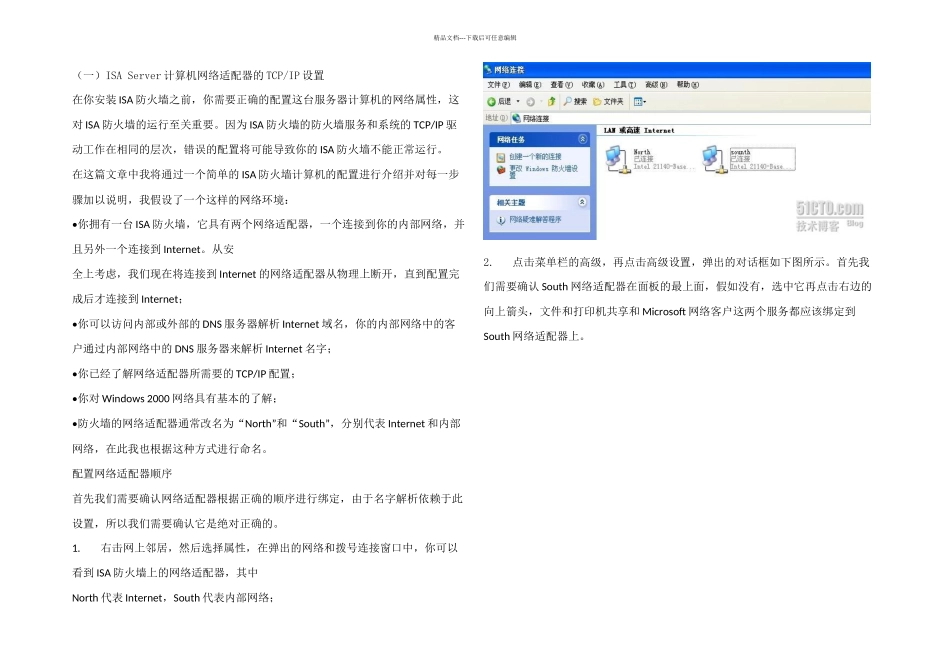This screenshot has width=950, height=672.
Task: Open the 编辑(E) menu
Action: pyautogui.click(x=530, y=85)
